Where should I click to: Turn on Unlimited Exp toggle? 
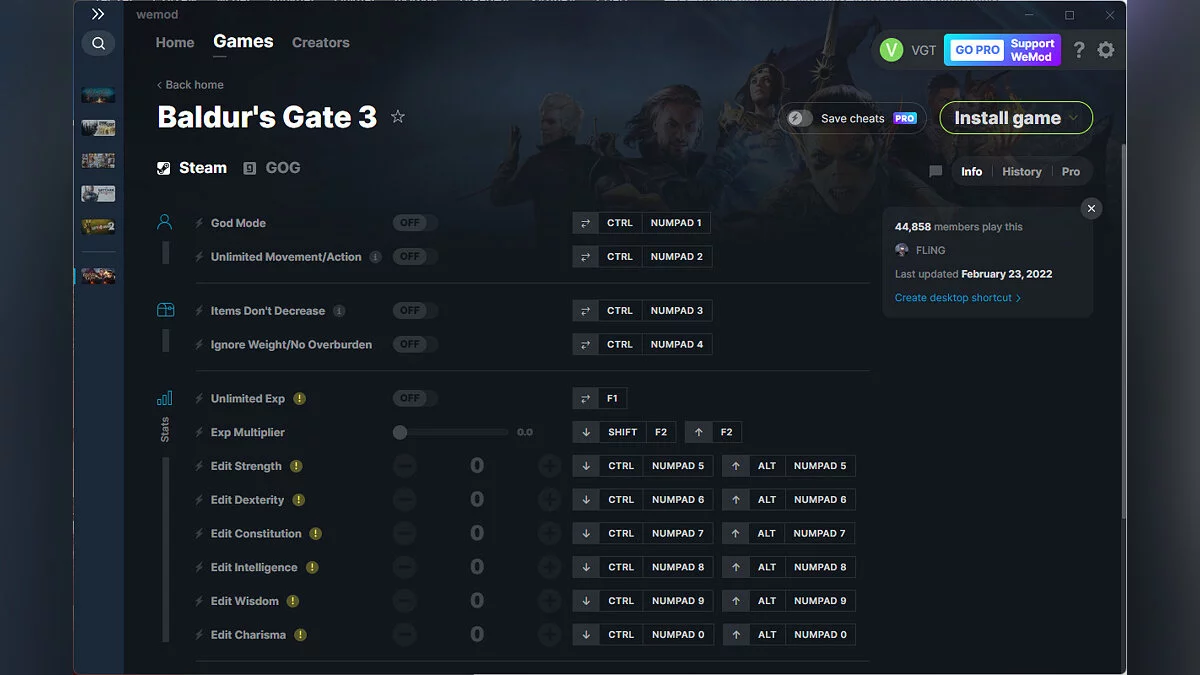pyautogui.click(x=415, y=398)
